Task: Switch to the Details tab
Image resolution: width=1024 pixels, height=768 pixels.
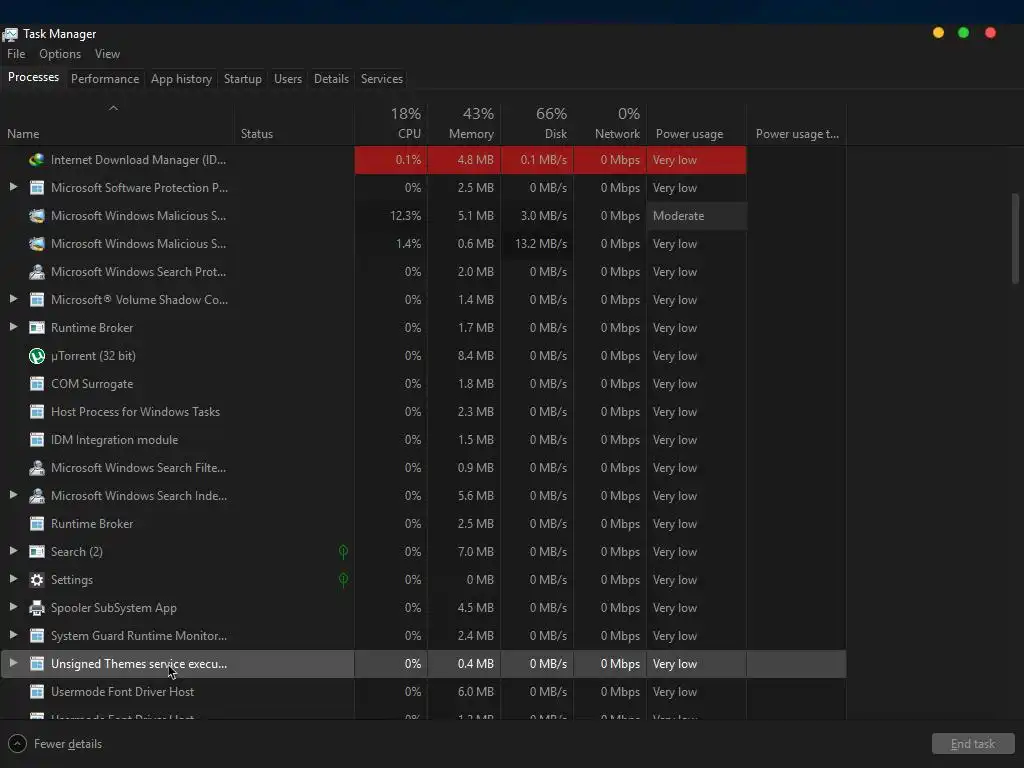Action: pos(332,79)
